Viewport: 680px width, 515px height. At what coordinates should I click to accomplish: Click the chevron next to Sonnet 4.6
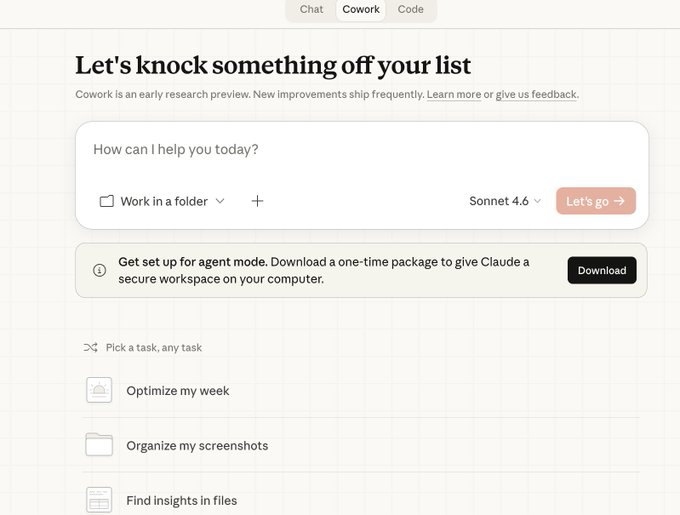[x=537, y=201]
